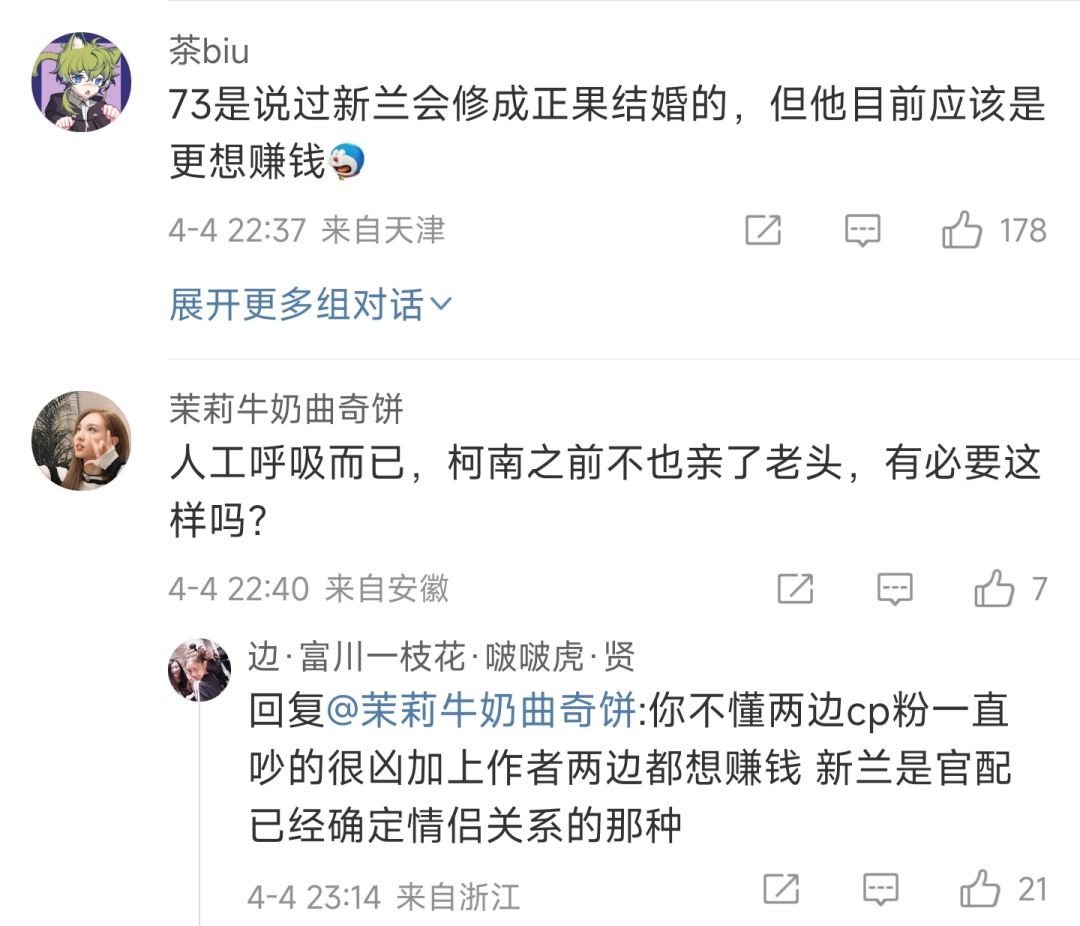Tap the chevron next to 展开更多组对话

(441, 304)
